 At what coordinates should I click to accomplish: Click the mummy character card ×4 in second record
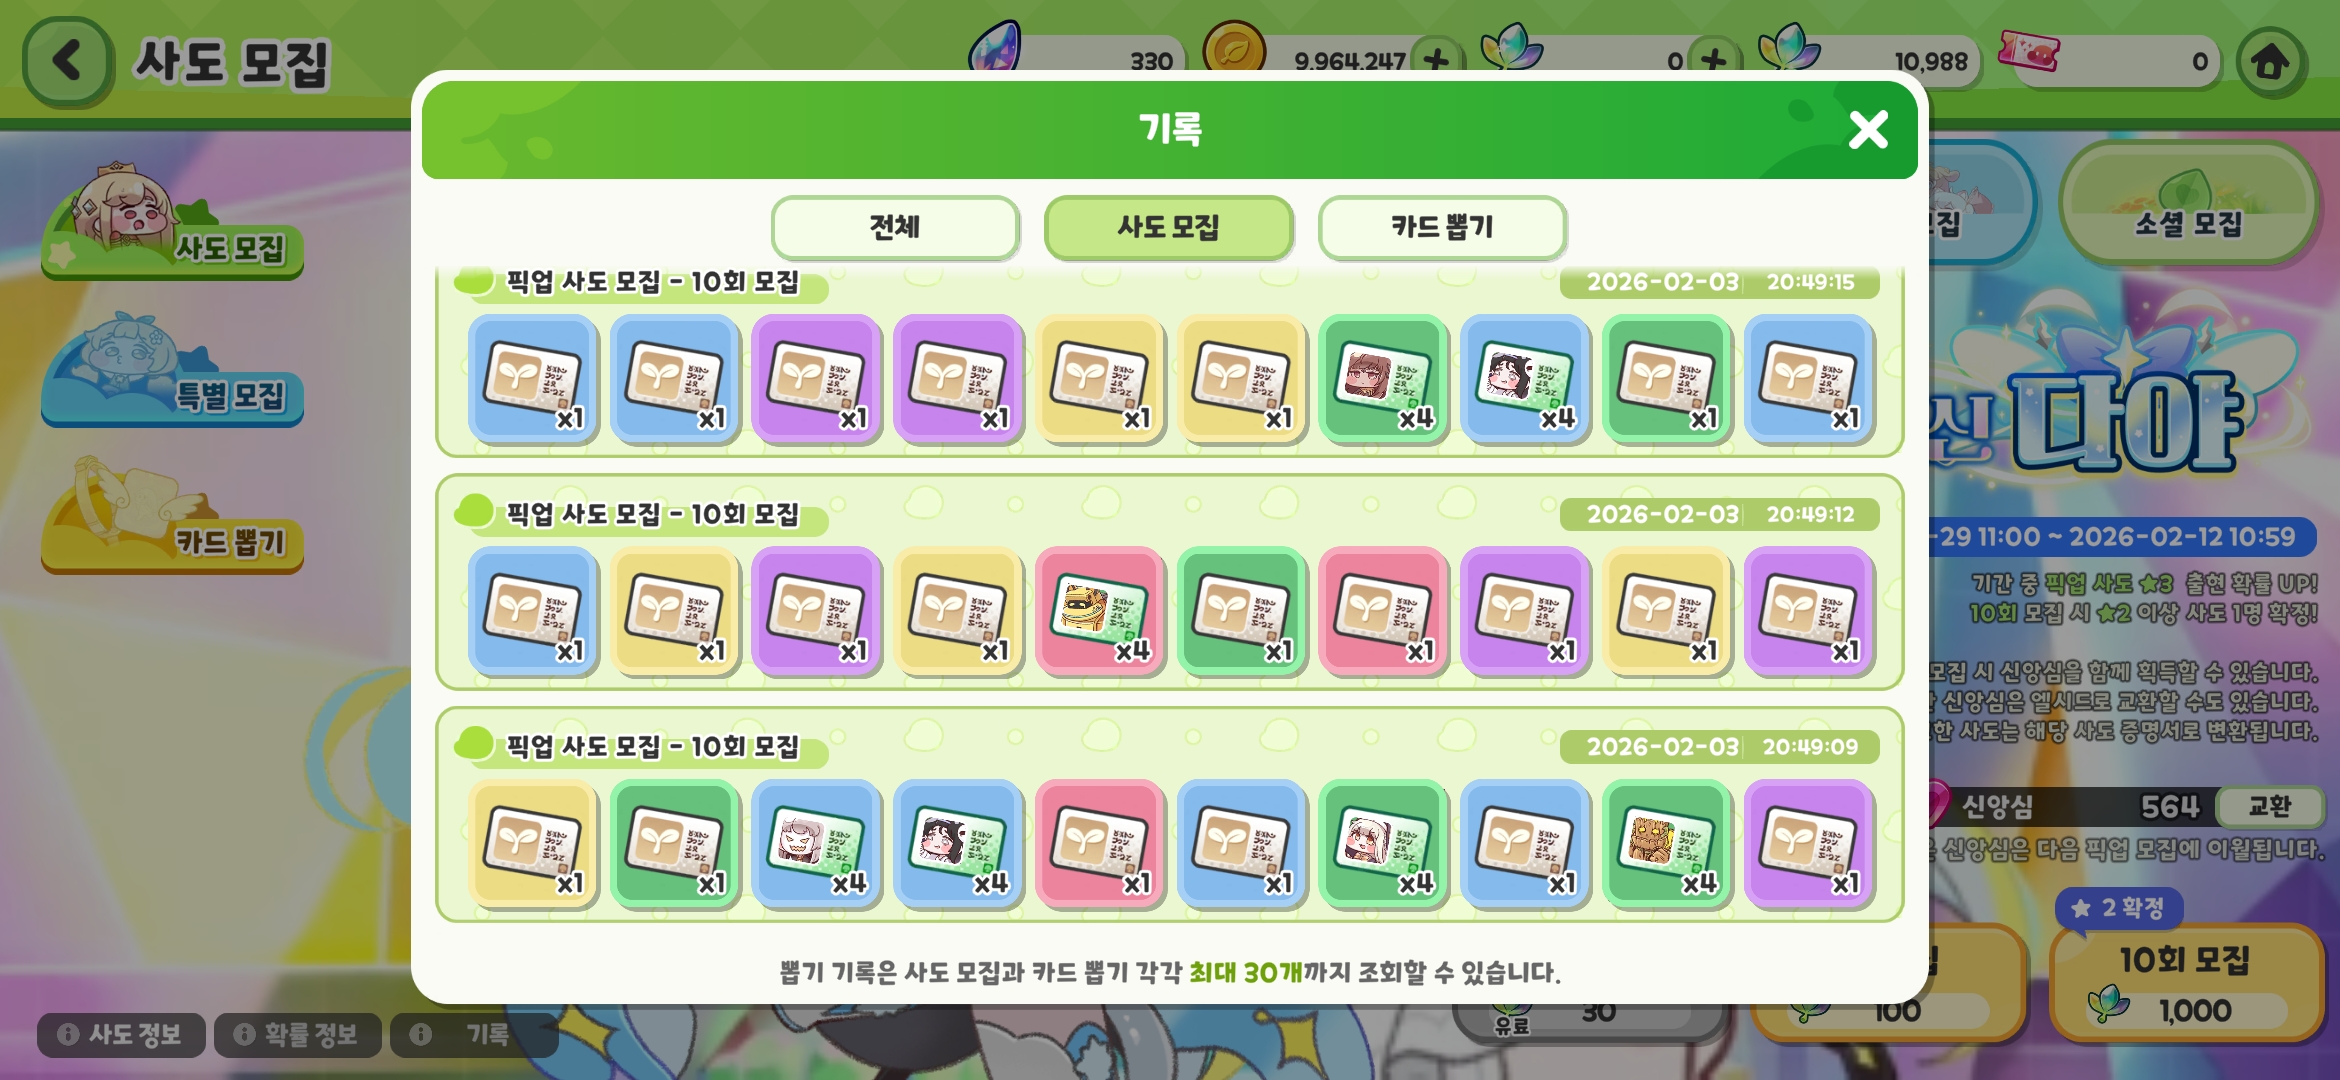point(1100,611)
